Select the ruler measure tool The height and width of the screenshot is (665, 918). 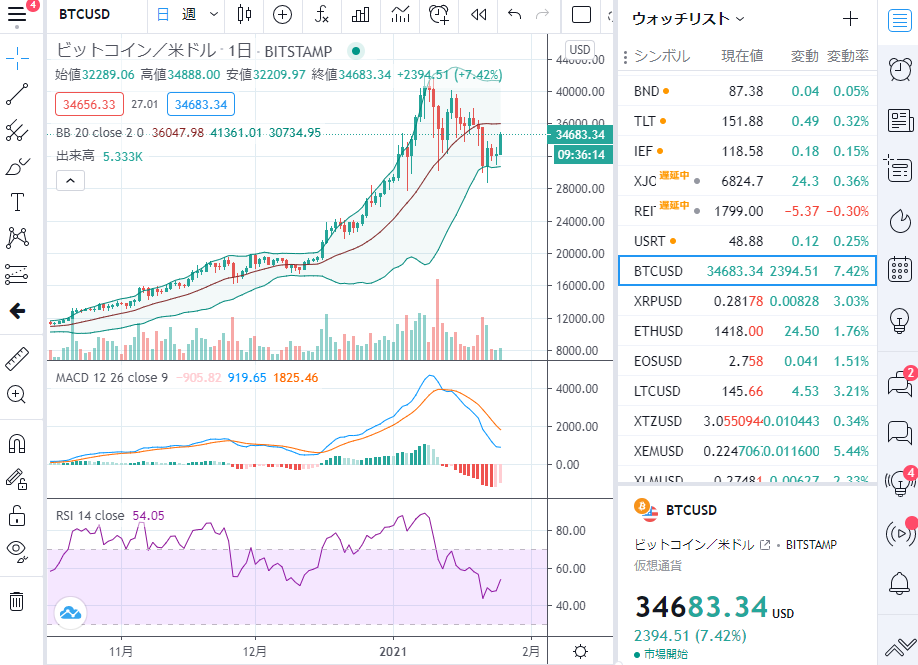pyautogui.click(x=17, y=359)
